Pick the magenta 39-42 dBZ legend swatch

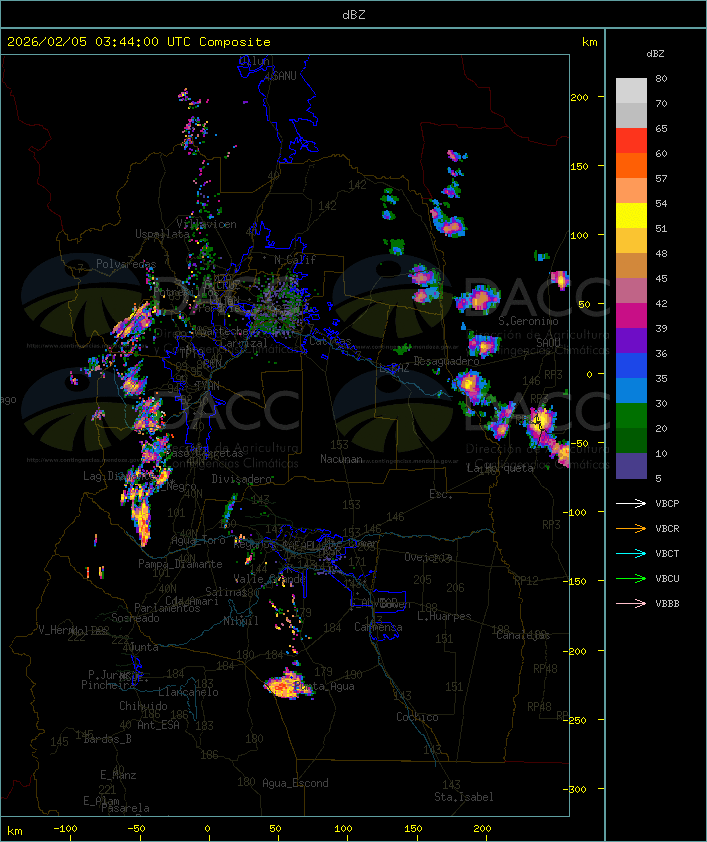click(631, 316)
